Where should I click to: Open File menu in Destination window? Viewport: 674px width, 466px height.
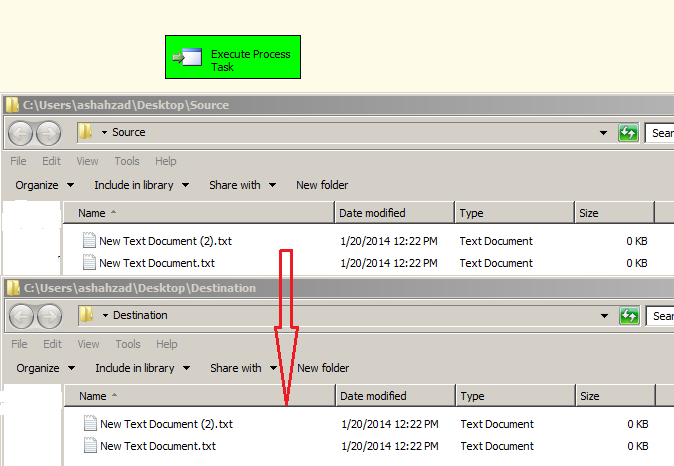(x=19, y=344)
